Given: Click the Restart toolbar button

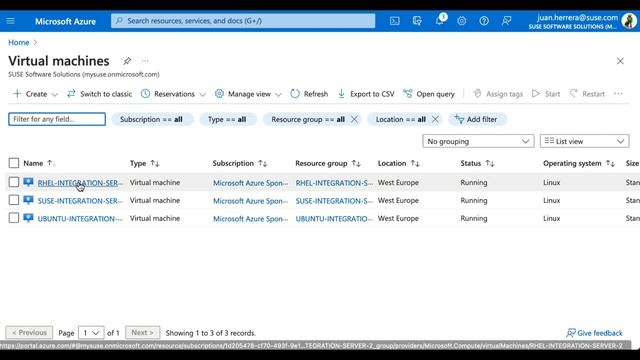Looking at the screenshot, I should point(587,94).
